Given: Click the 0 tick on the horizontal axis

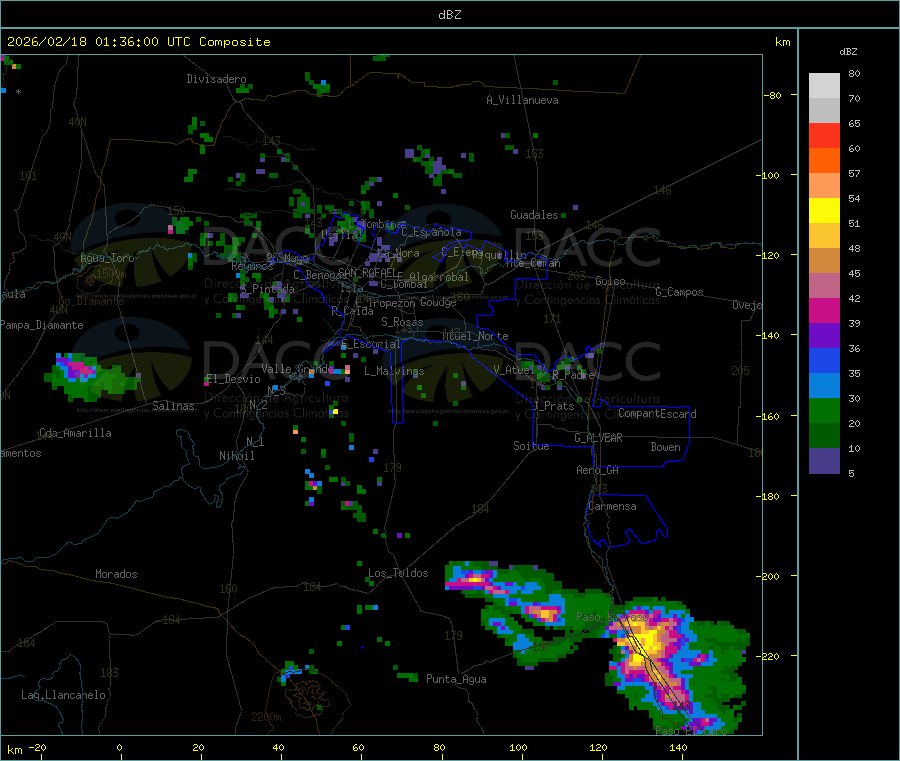Looking at the screenshot, I should [x=119, y=747].
